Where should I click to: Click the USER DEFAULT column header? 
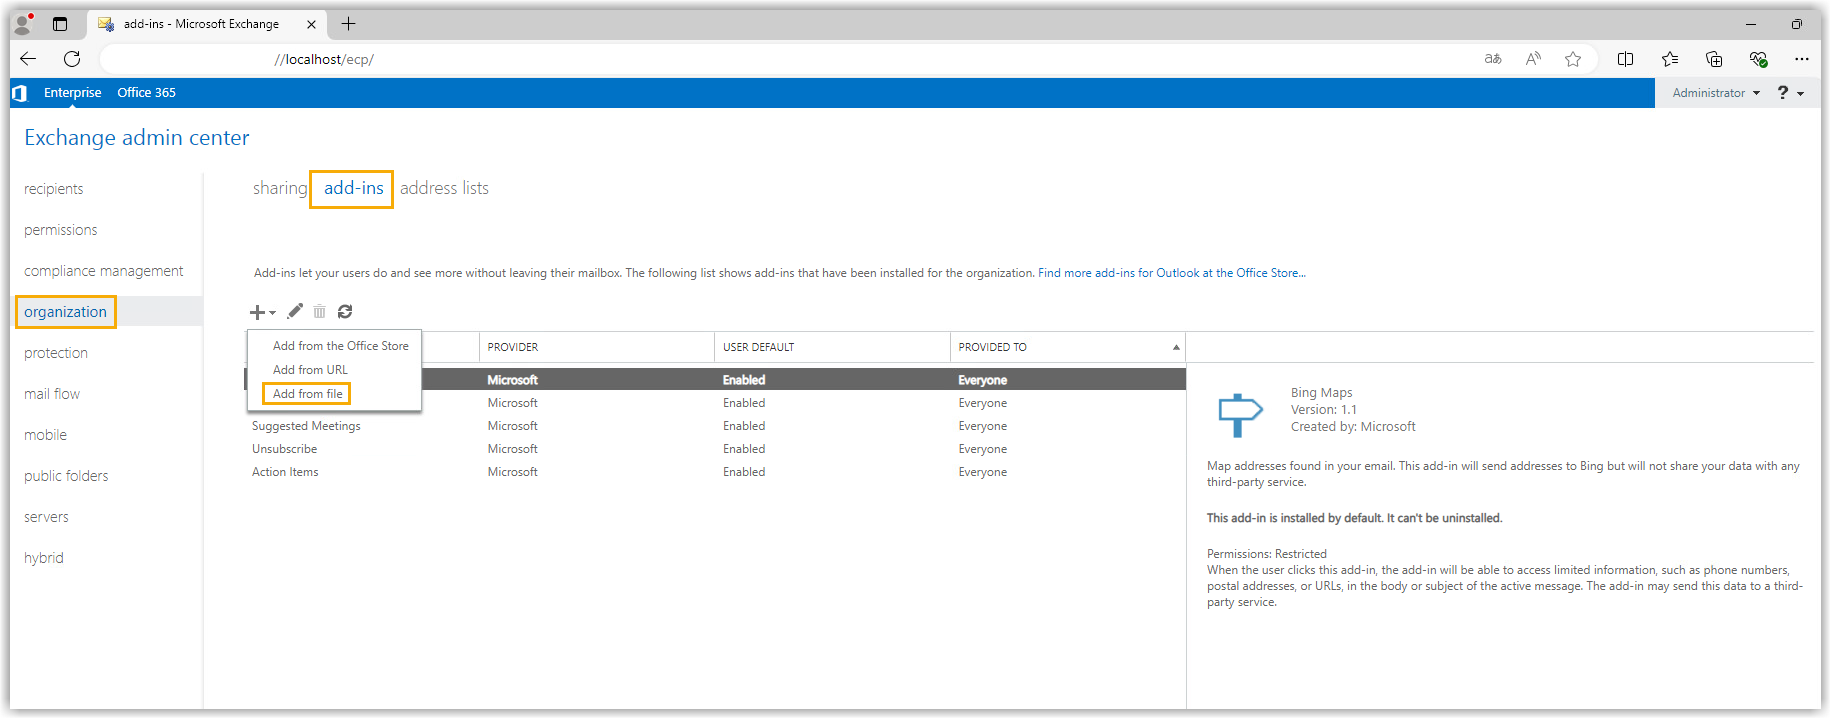[832, 347]
